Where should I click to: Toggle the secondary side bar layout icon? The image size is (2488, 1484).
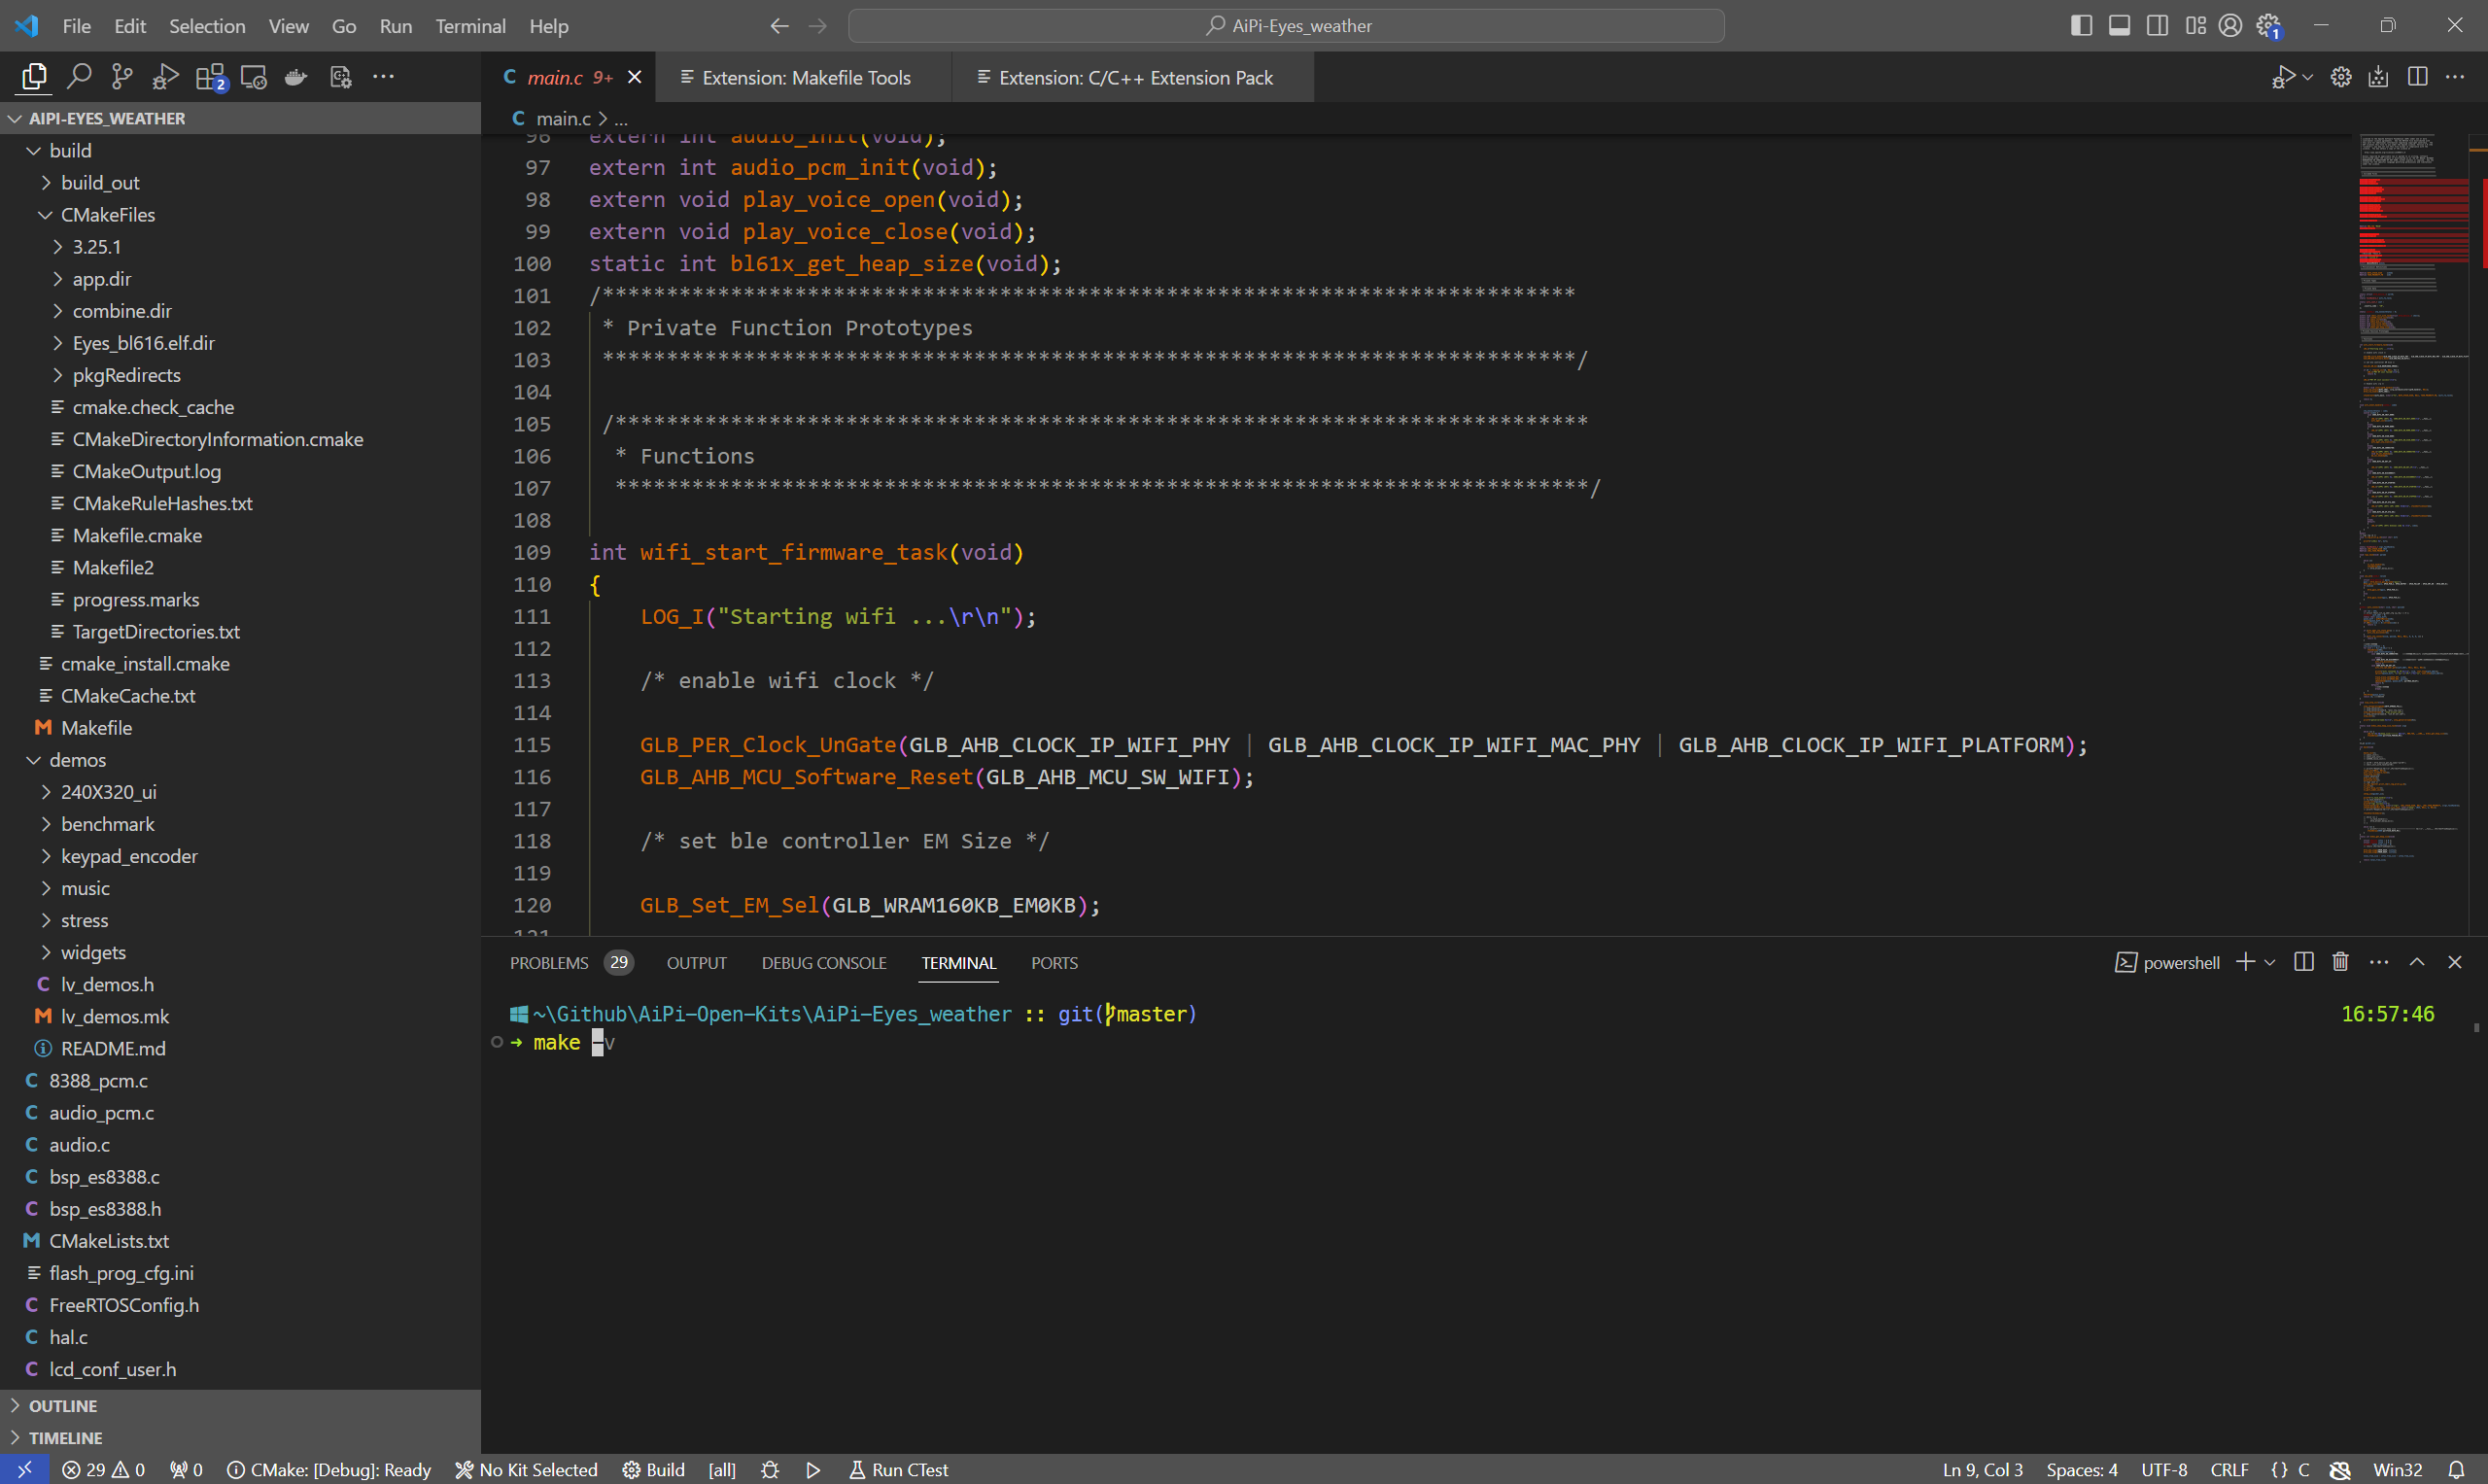2157,26
